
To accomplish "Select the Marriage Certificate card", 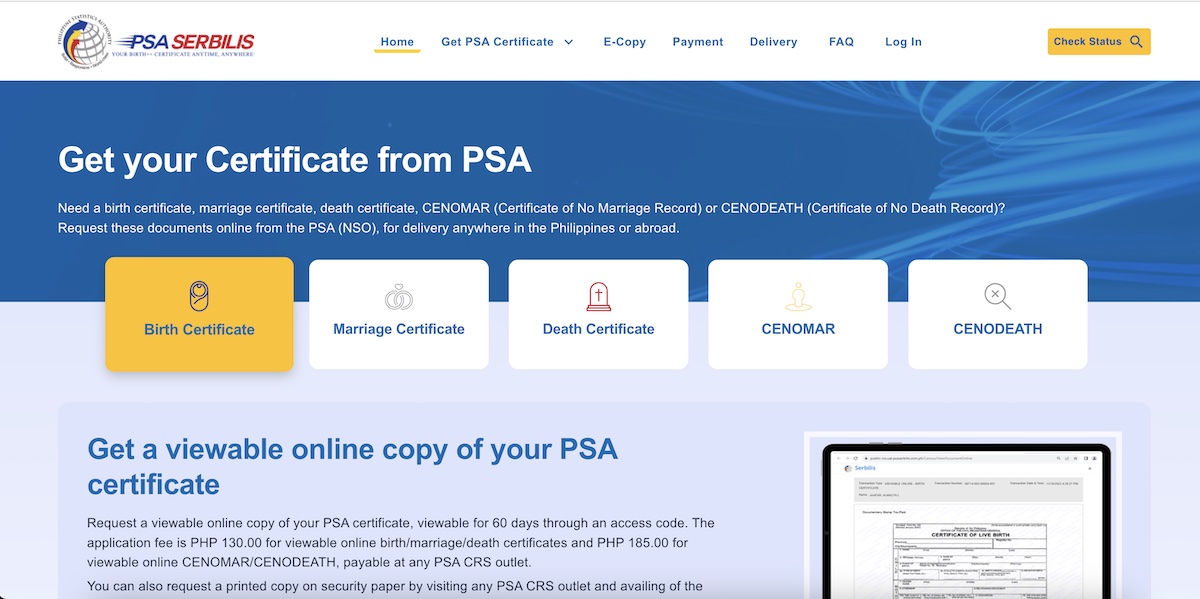I will (399, 314).
